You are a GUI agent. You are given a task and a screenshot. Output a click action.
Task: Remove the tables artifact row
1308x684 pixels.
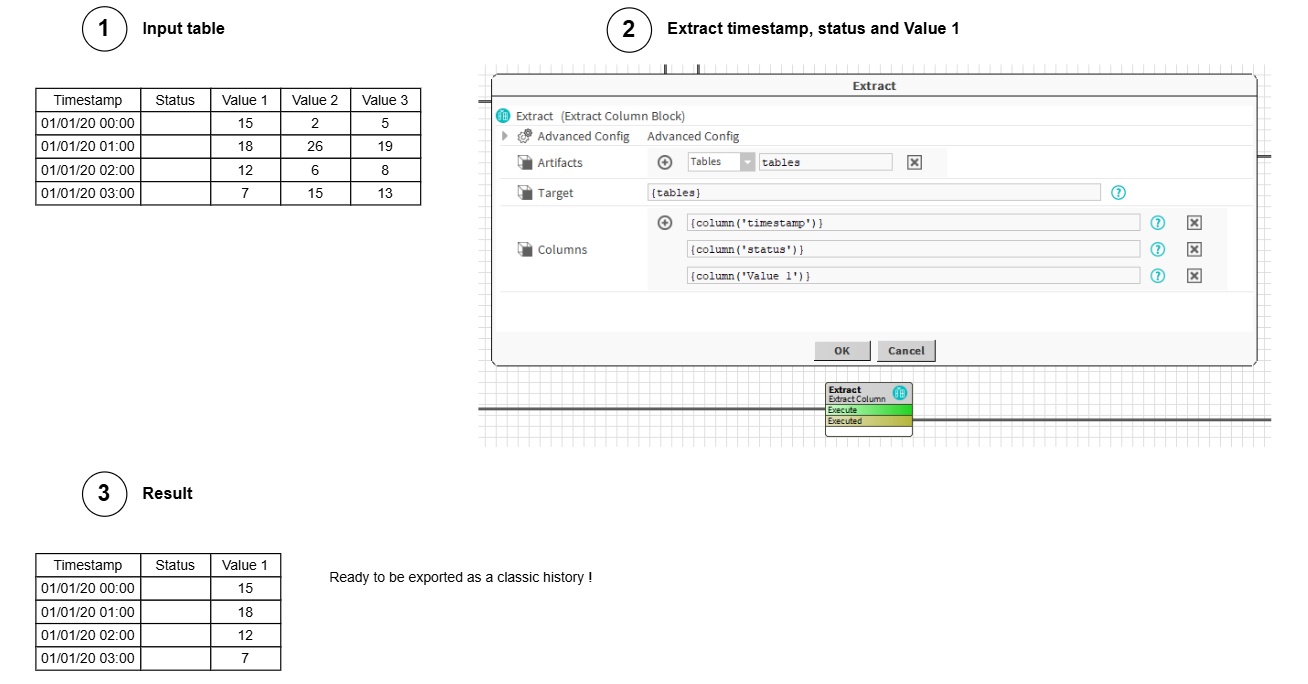(x=914, y=162)
